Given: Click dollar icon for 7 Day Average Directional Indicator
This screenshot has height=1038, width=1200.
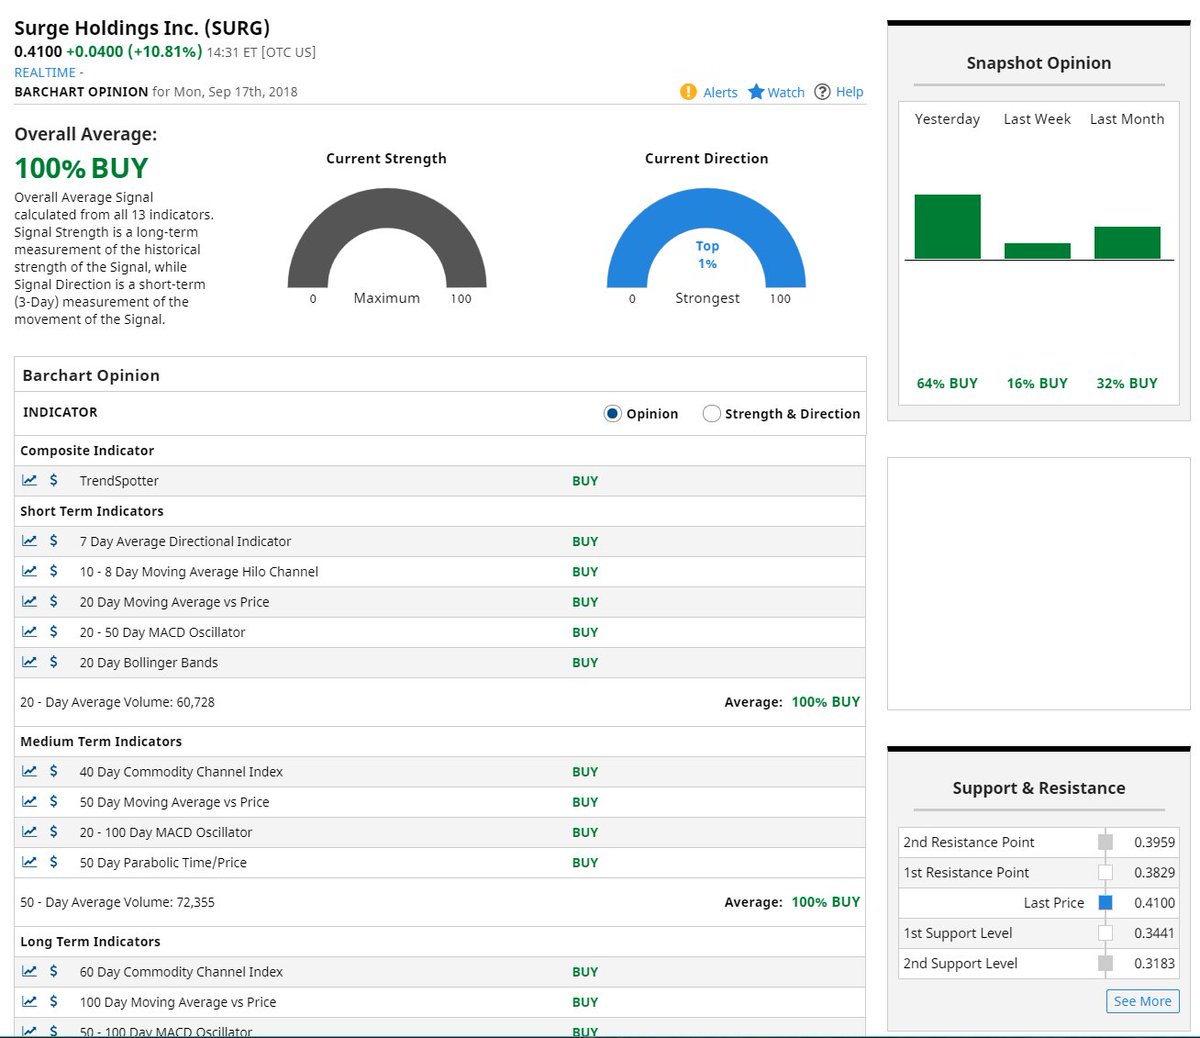Looking at the screenshot, I should coord(54,541).
